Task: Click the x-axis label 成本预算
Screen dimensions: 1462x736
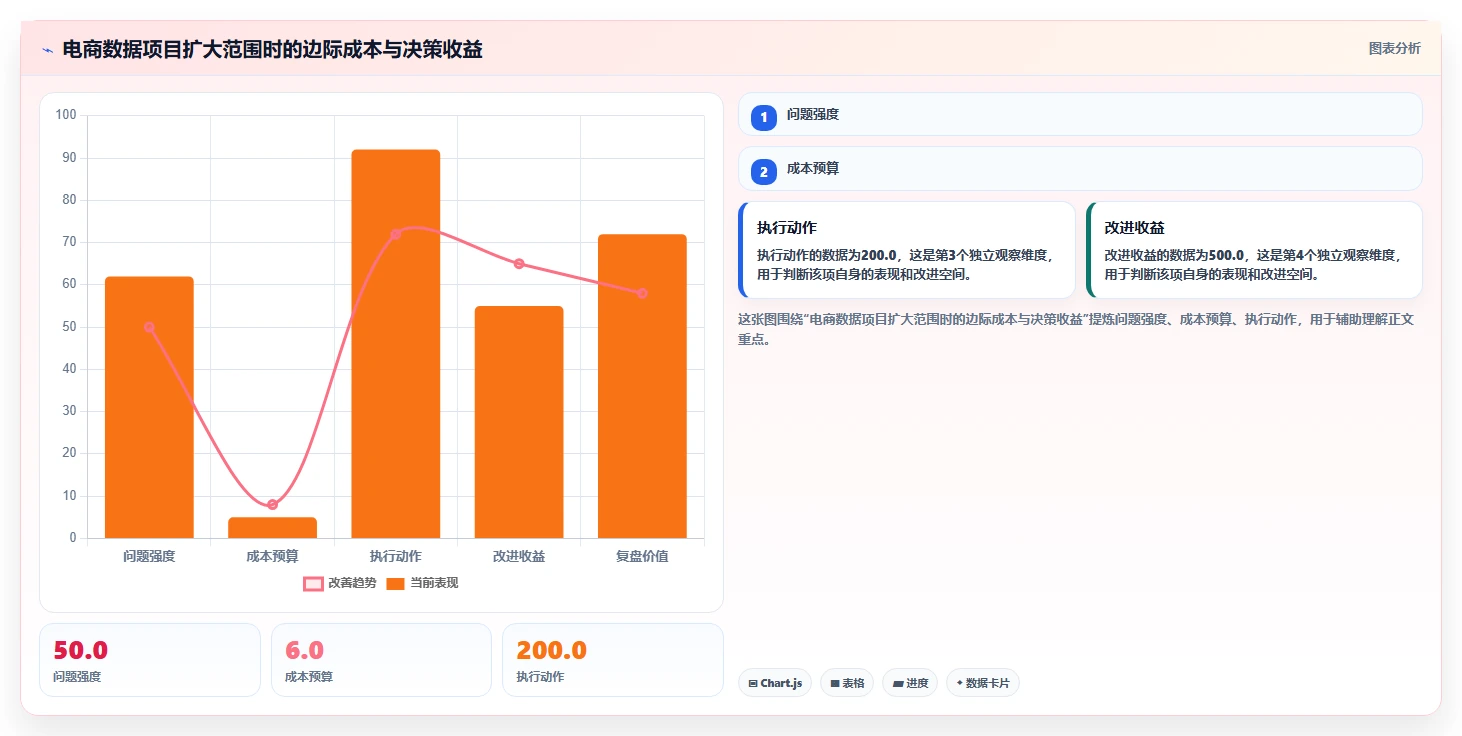Action: pos(272,556)
